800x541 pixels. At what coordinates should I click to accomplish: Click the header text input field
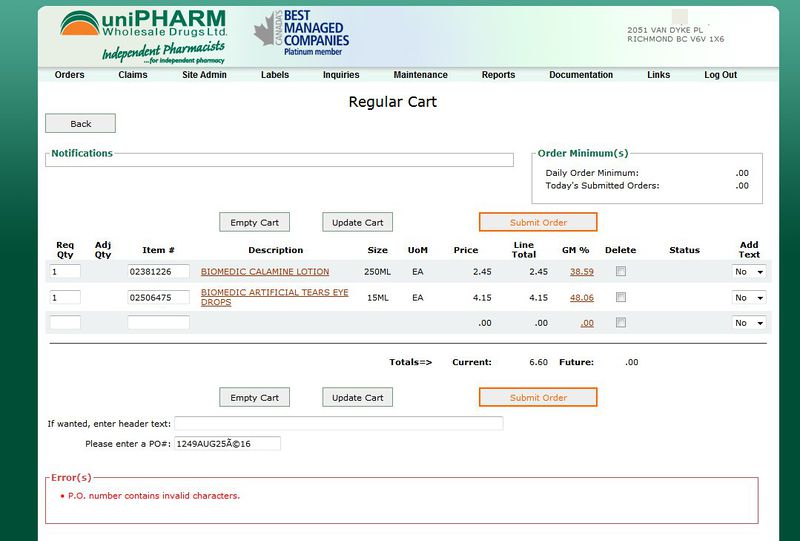(339, 424)
